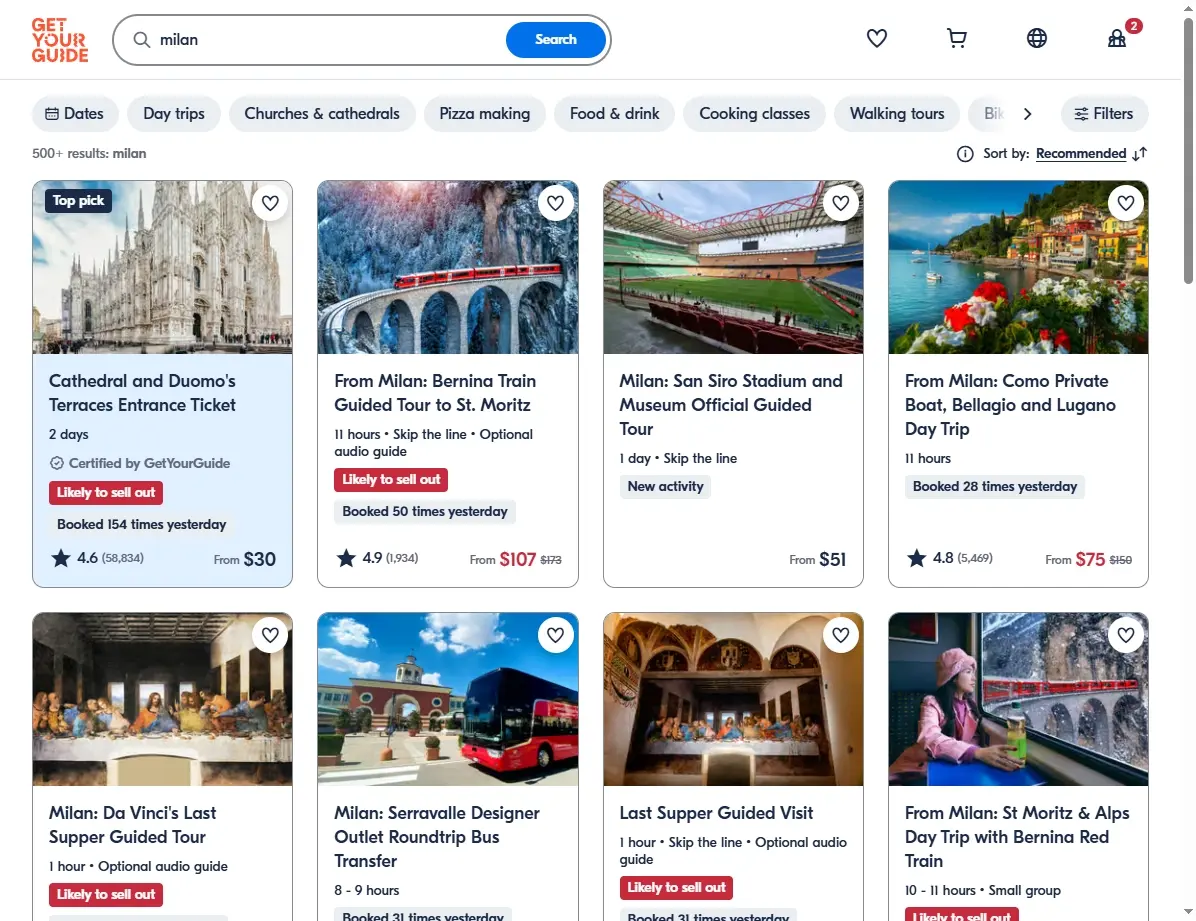
Task: Favorite the Last Supper Guided Visit card
Action: [x=841, y=635]
